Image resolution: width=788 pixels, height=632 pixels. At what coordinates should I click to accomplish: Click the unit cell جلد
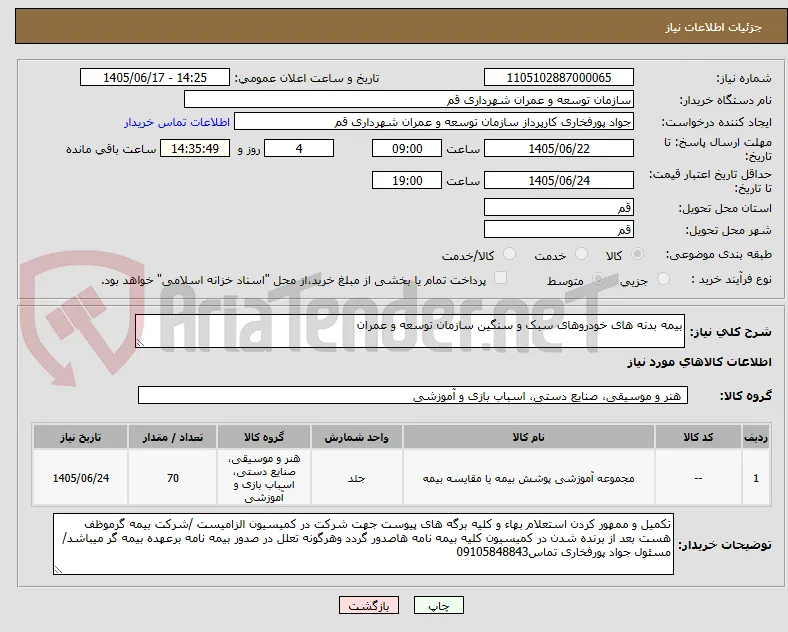click(x=357, y=478)
